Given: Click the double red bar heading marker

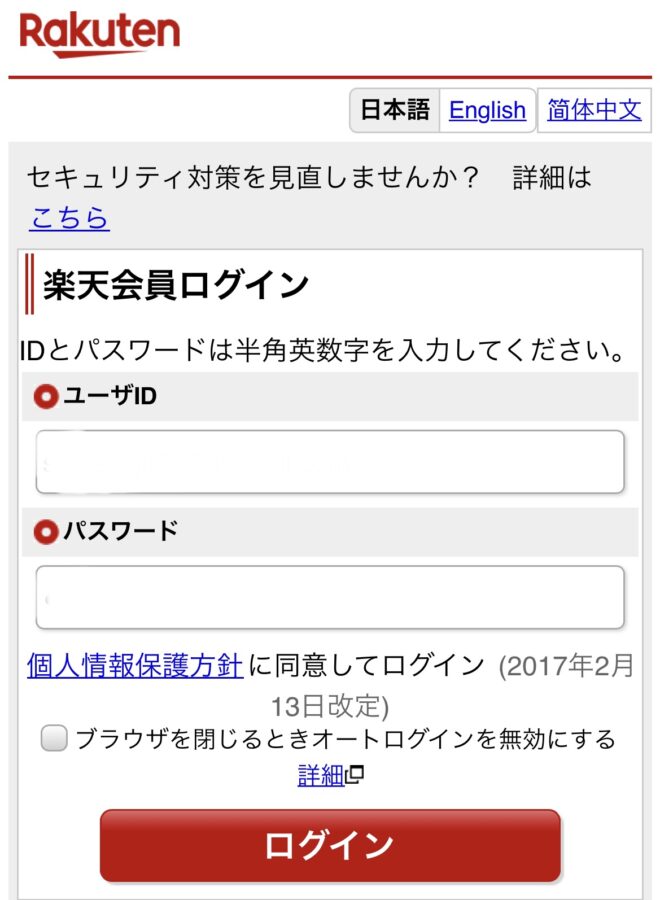Looking at the screenshot, I should coord(29,284).
